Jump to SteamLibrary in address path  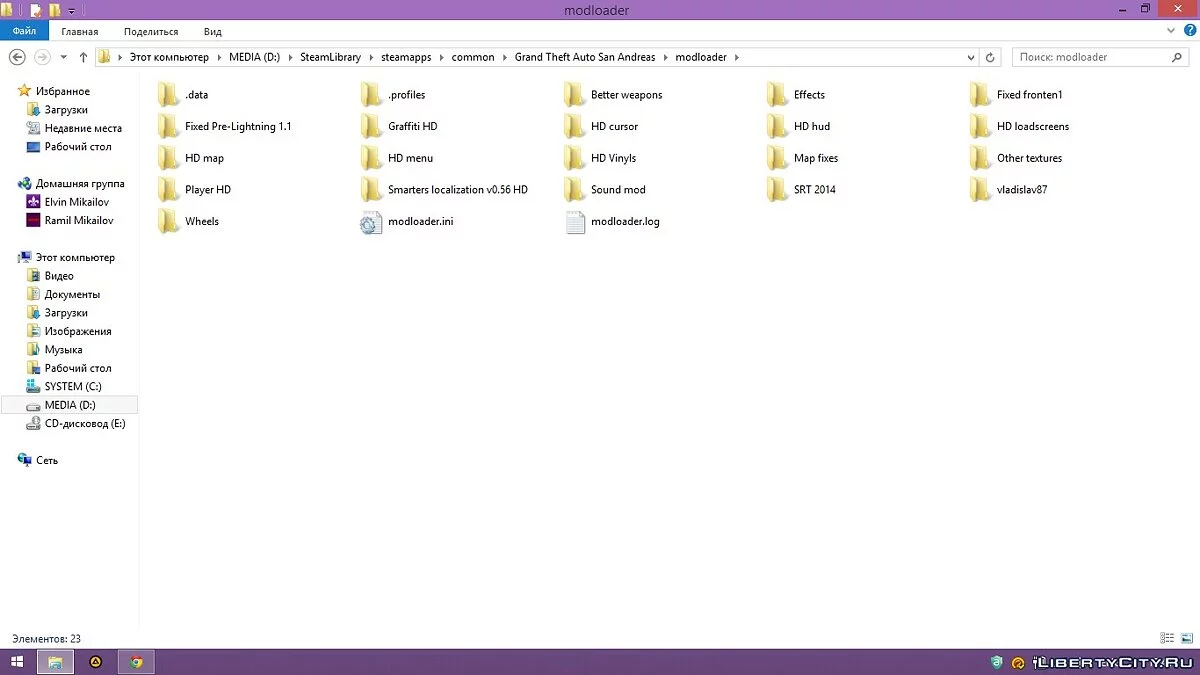click(330, 57)
